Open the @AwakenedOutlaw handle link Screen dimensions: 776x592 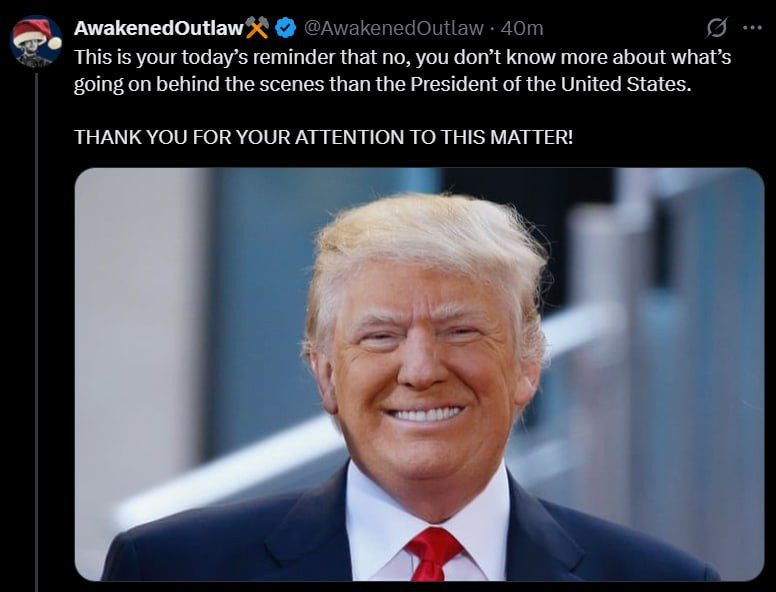coord(393,28)
